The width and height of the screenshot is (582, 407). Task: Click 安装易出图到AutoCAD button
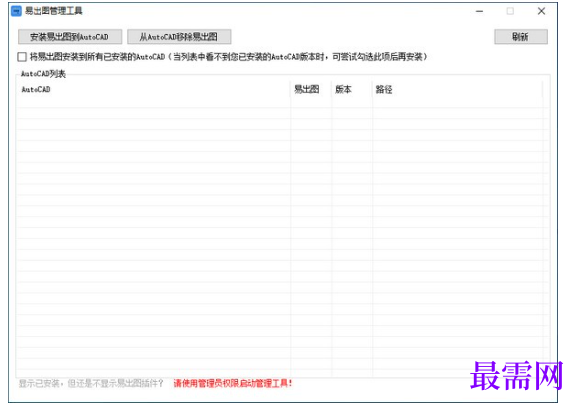coord(70,37)
